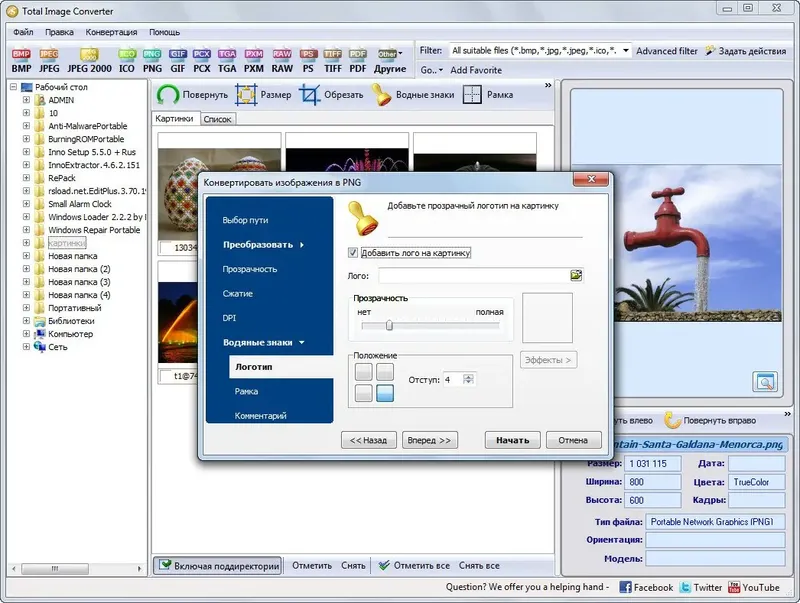The height and width of the screenshot is (603, 800).
Task: Click the Начать button
Action: coord(512,440)
